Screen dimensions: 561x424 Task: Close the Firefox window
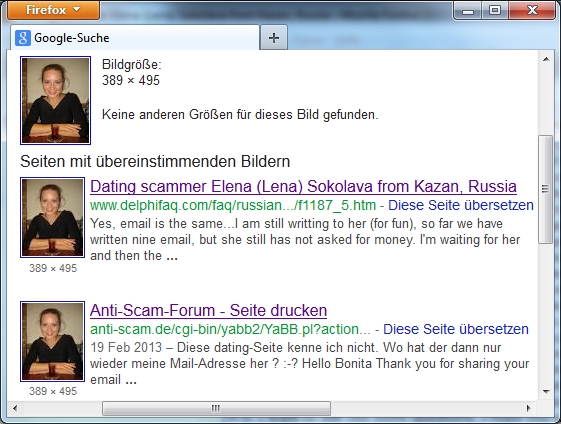[532, 11]
